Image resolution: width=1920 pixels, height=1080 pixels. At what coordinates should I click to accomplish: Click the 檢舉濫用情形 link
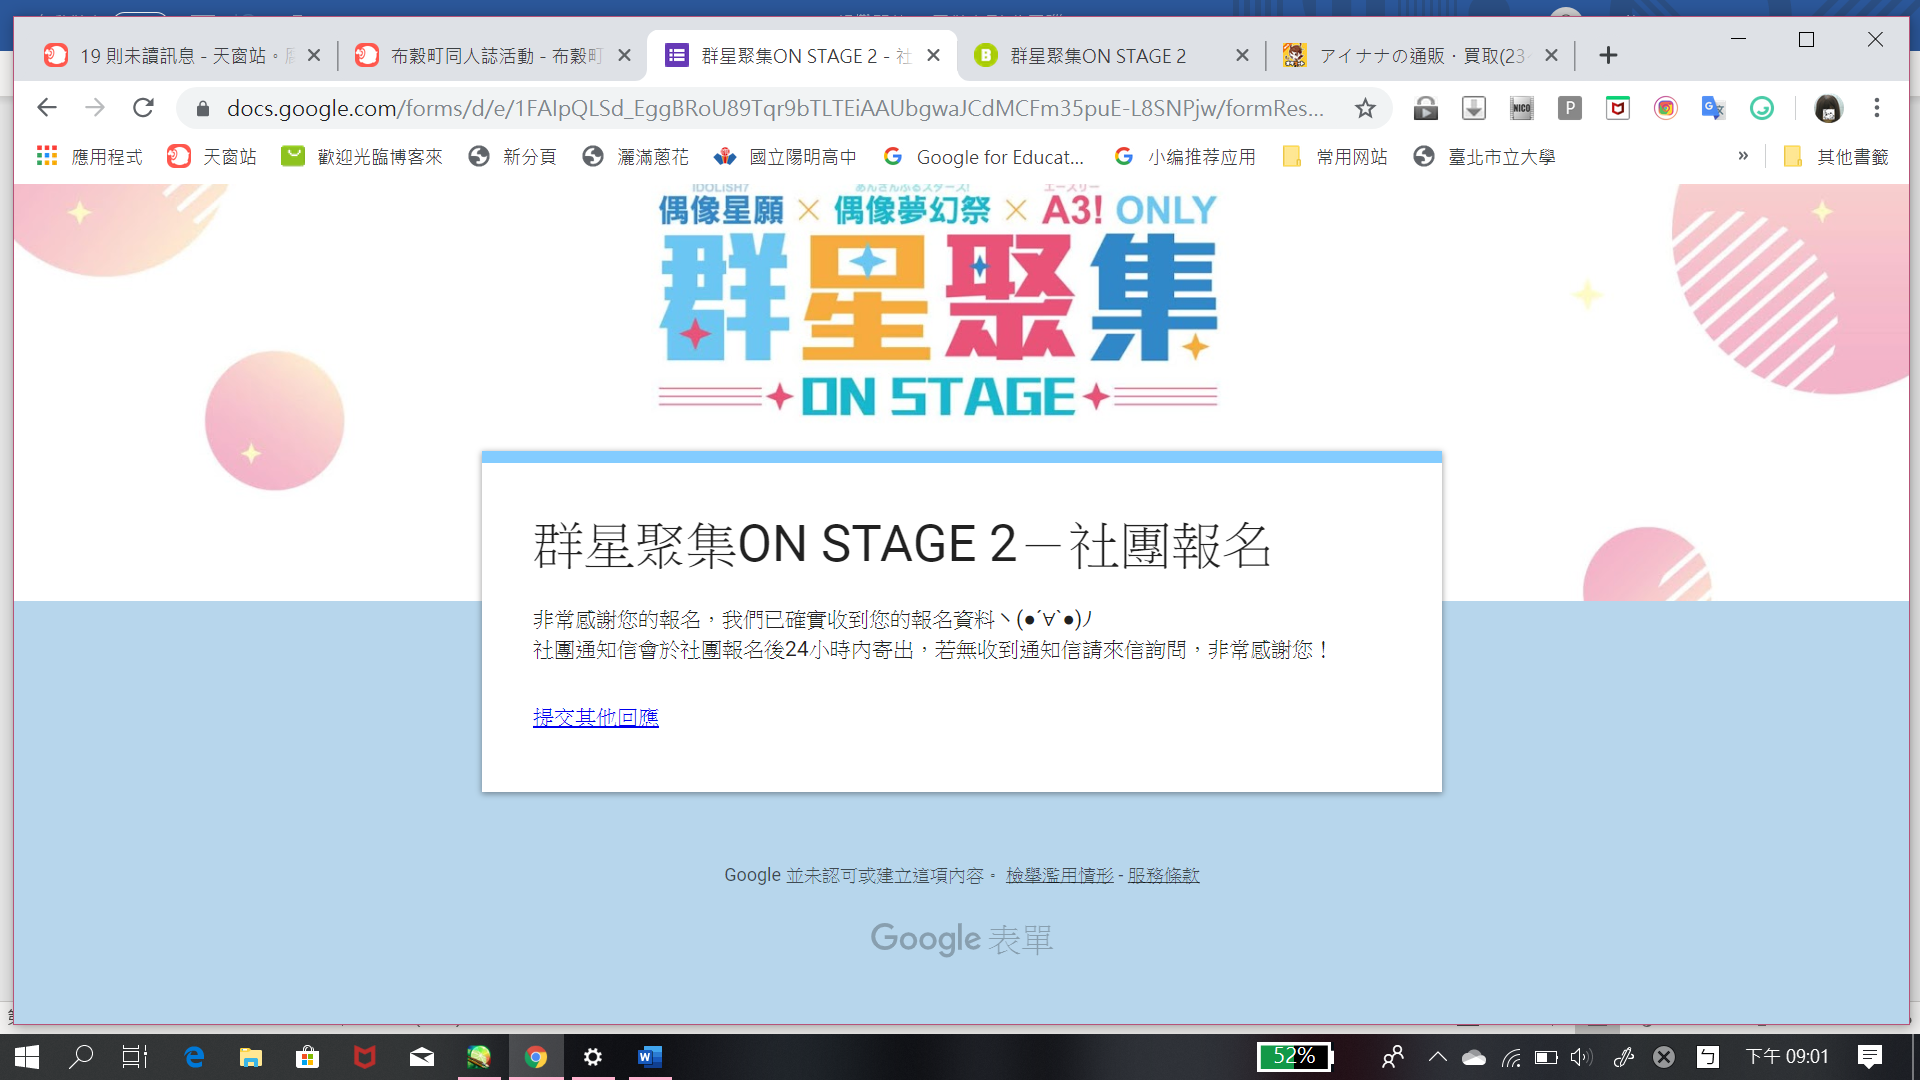(1060, 875)
